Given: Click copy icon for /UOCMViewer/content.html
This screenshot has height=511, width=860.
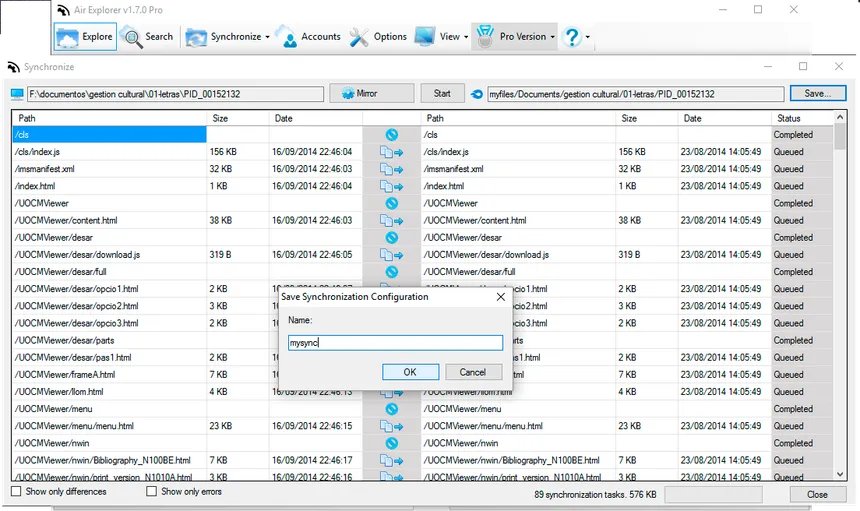Looking at the screenshot, I should pos(392,221).
